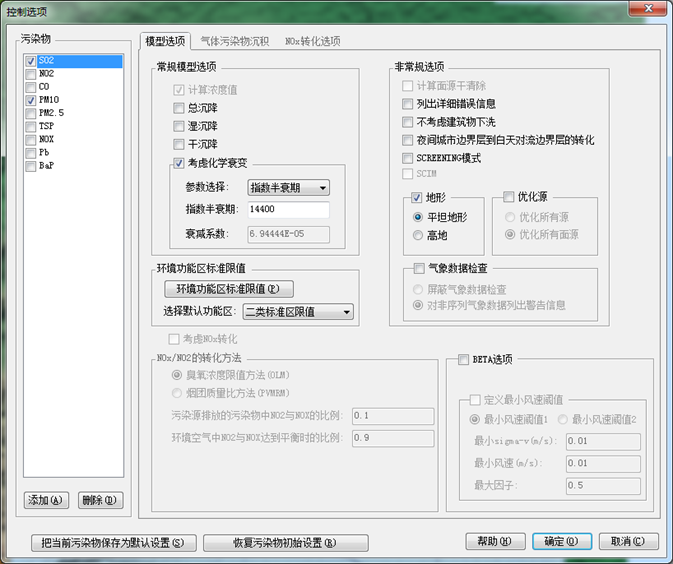Click the dialog title bar window icon
The width and height of the screenshot is (673, 564).
11,10
